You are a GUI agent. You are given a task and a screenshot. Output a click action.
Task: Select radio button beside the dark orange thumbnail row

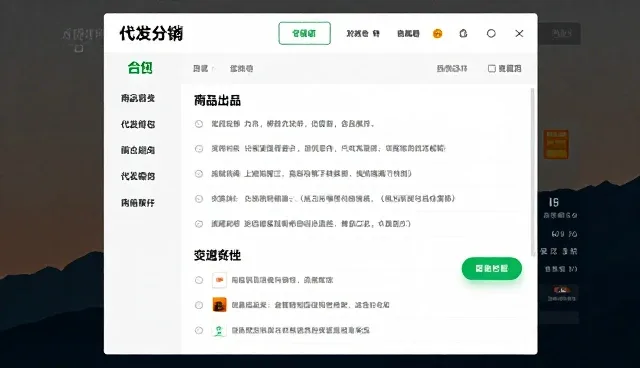coord(199,305)
